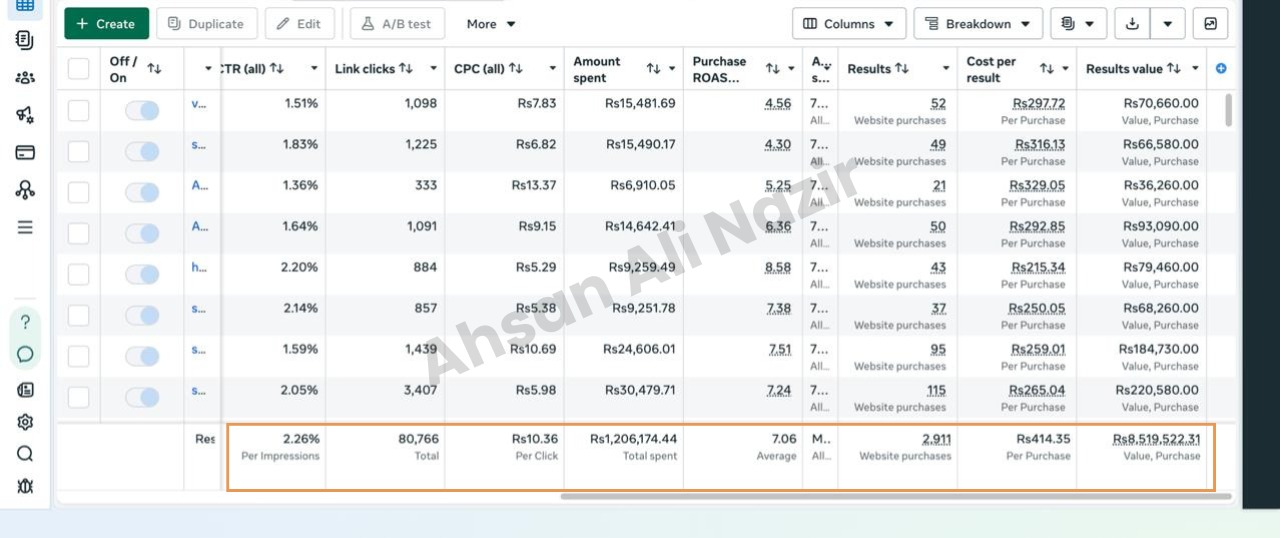Image resolution: width=1280 pixels, height=538 pixels.
Task: Open the All tools hamburger menu icon
Action: coord(25,227)
